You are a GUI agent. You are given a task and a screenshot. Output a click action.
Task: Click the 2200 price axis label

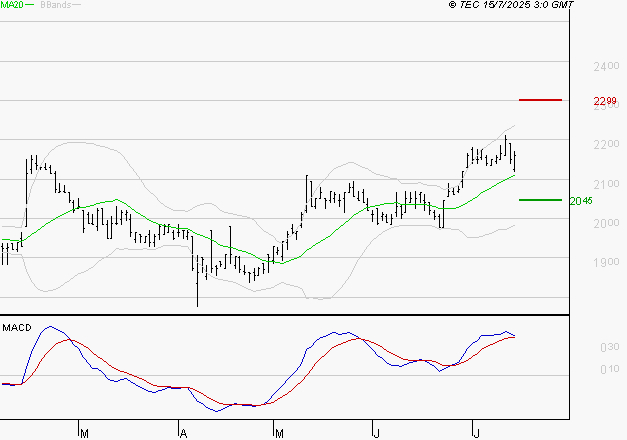[x=604, y=145]
